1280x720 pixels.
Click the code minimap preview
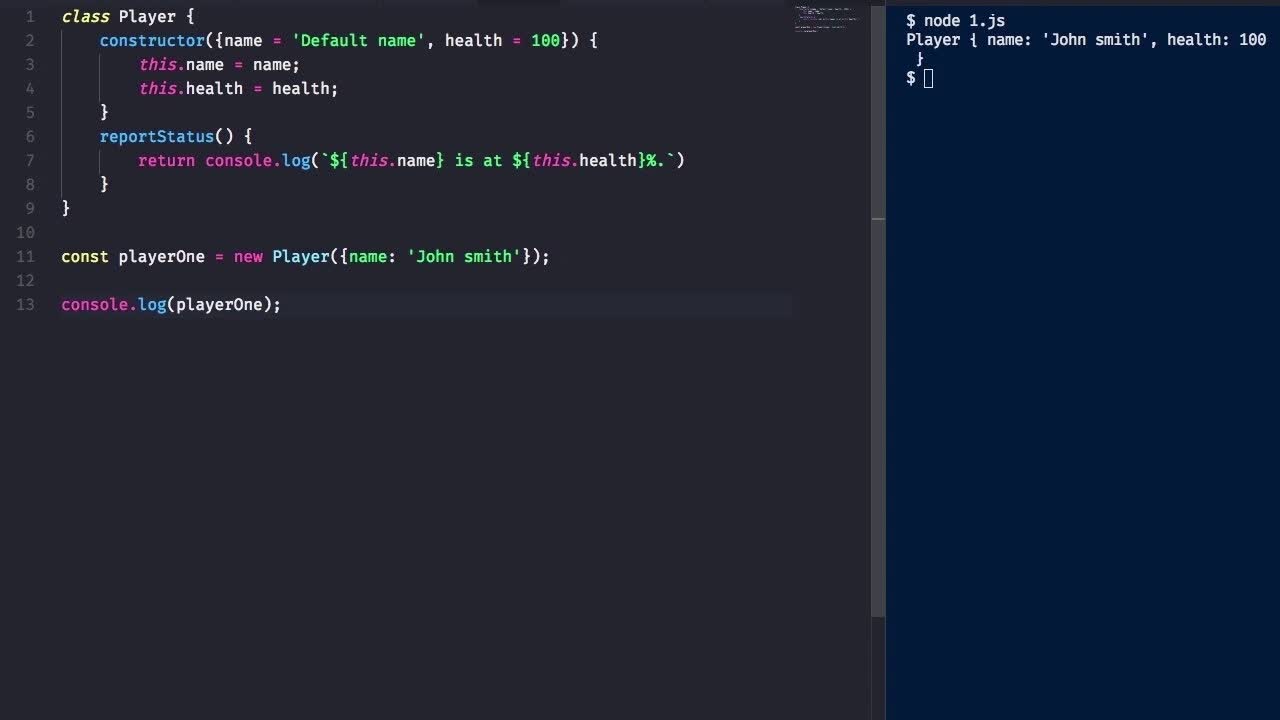coord(825,19)
